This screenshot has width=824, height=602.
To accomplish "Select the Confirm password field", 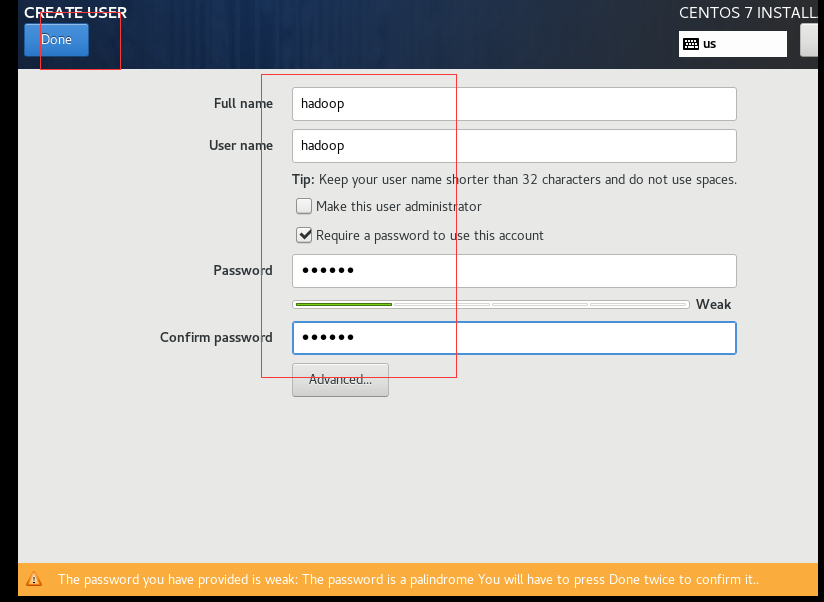I will (514, 338).
